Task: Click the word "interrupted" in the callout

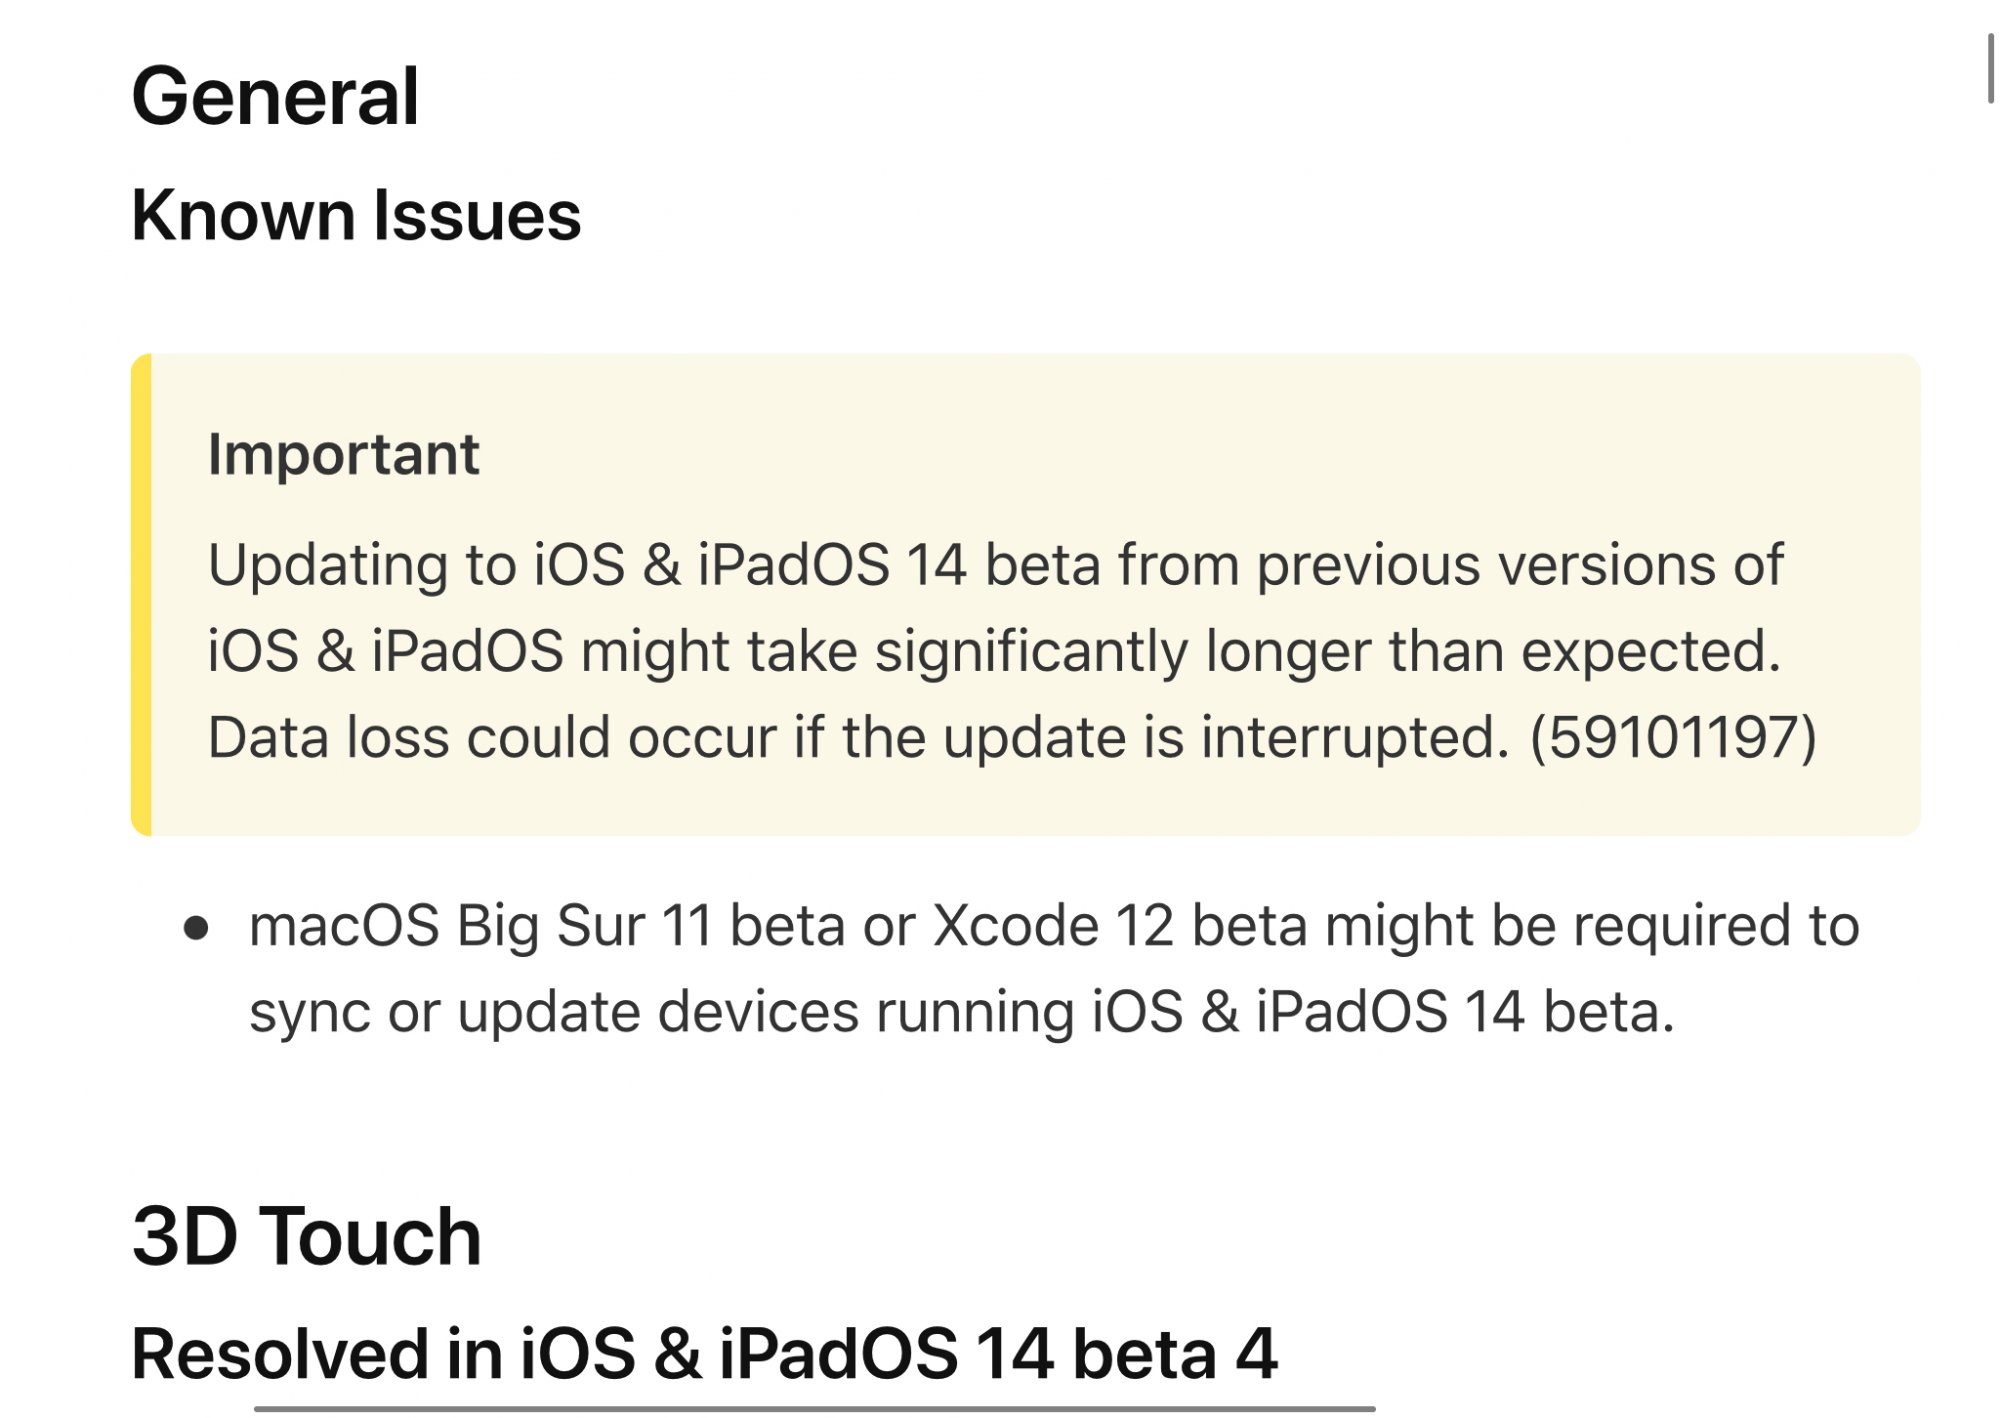Action: tap(1354, 738)
